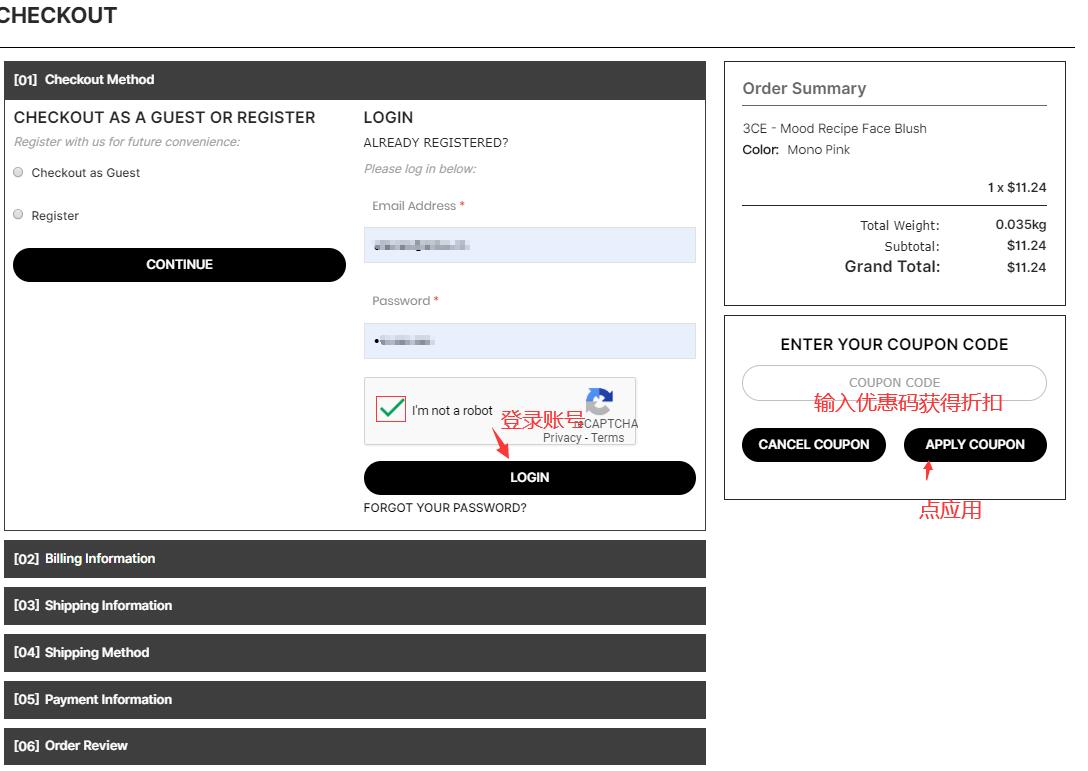Open the reCAPTCHA Privacy link

tap(561, 438)
